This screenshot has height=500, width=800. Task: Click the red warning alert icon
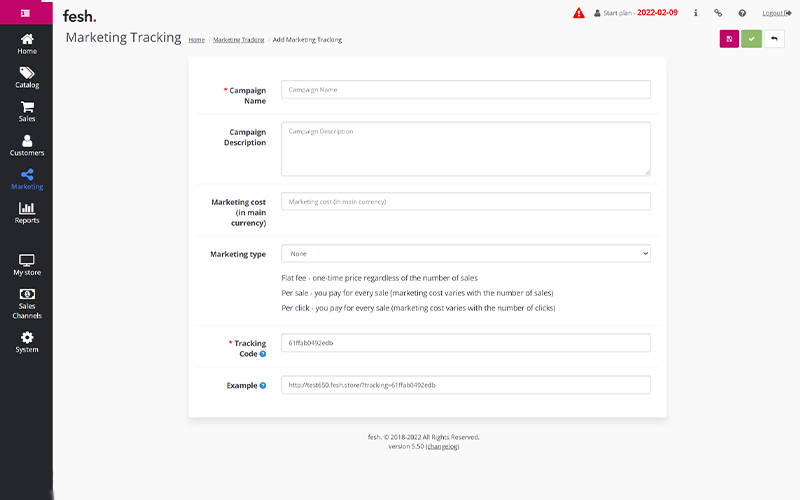(579, 13)
